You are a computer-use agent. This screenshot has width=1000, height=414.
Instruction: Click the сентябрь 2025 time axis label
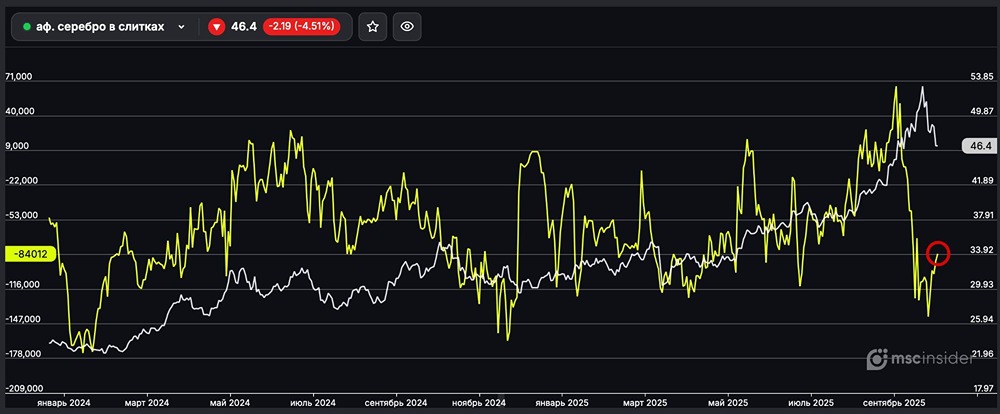tap(891, 402)
